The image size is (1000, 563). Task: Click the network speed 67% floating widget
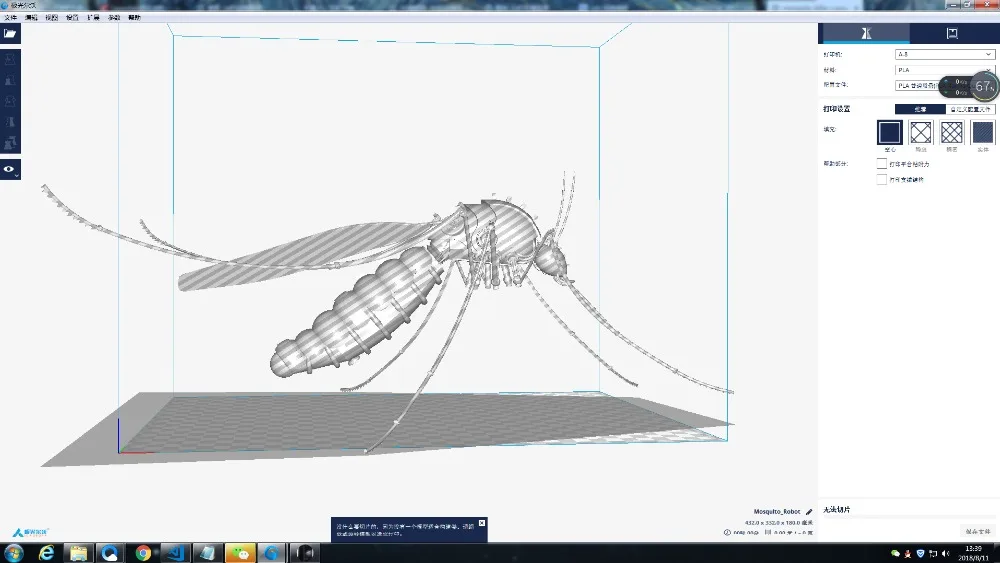[970, 86]
